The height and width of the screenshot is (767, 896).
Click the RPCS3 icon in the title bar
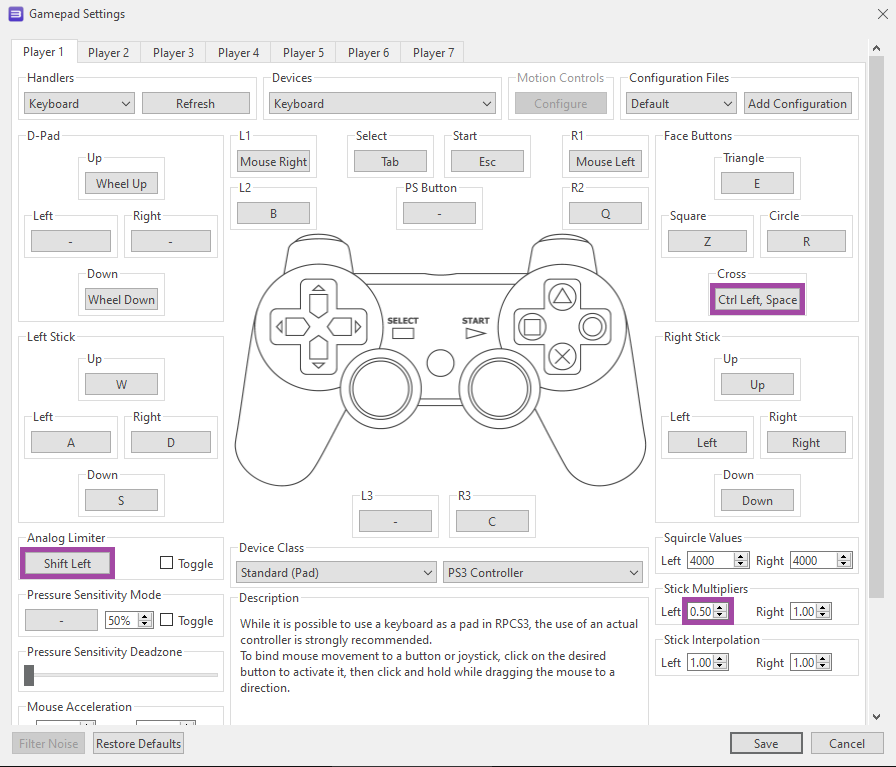15,14
